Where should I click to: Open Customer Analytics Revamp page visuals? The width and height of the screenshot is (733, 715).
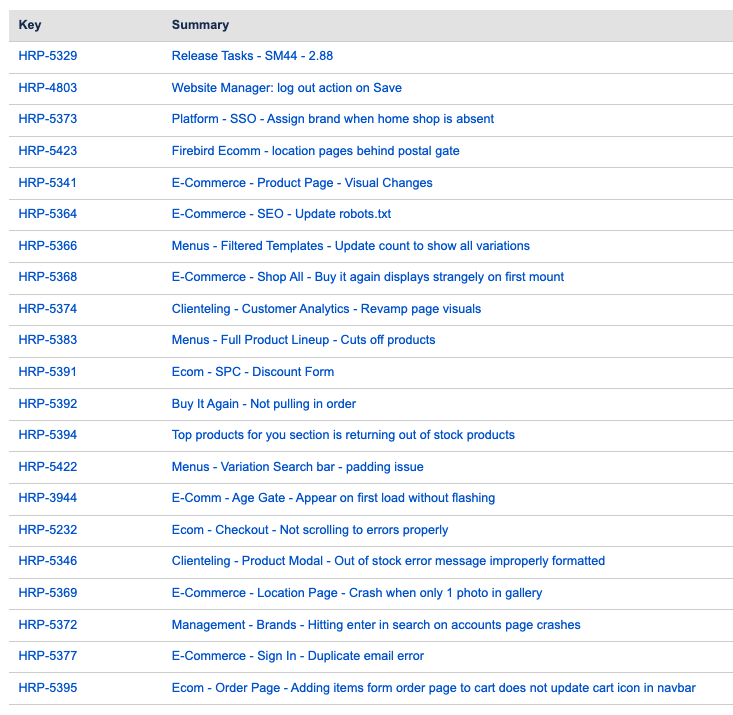point(326,309)
